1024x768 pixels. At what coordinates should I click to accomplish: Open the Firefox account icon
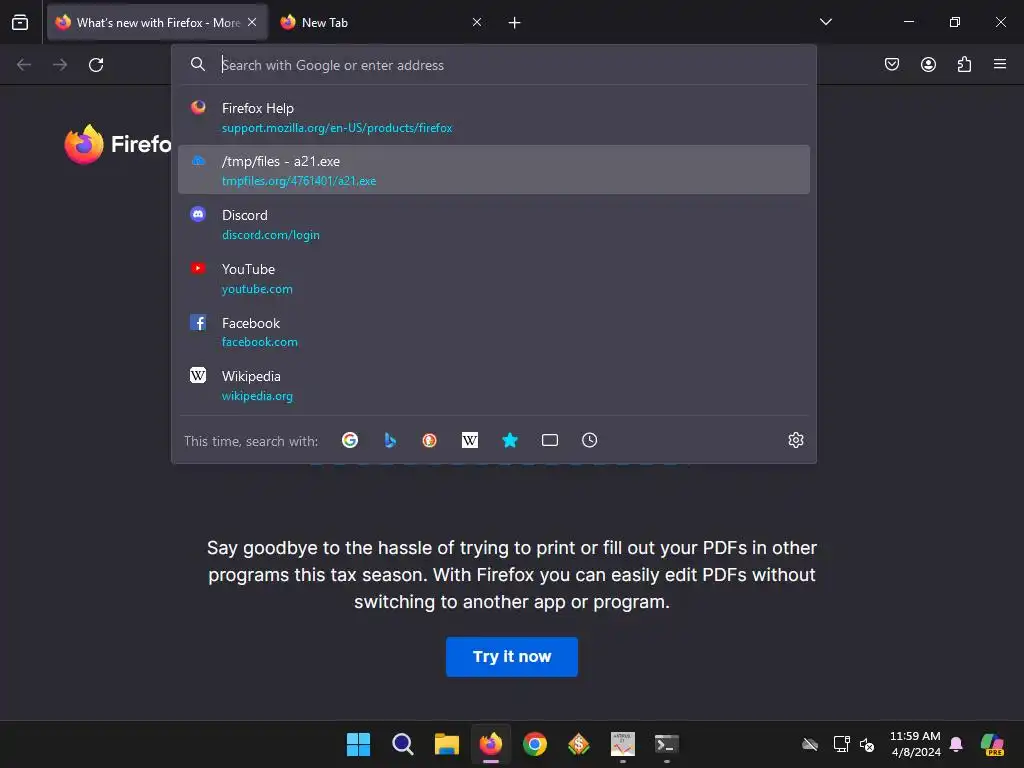pyautogui.click(x=928, y=64)
